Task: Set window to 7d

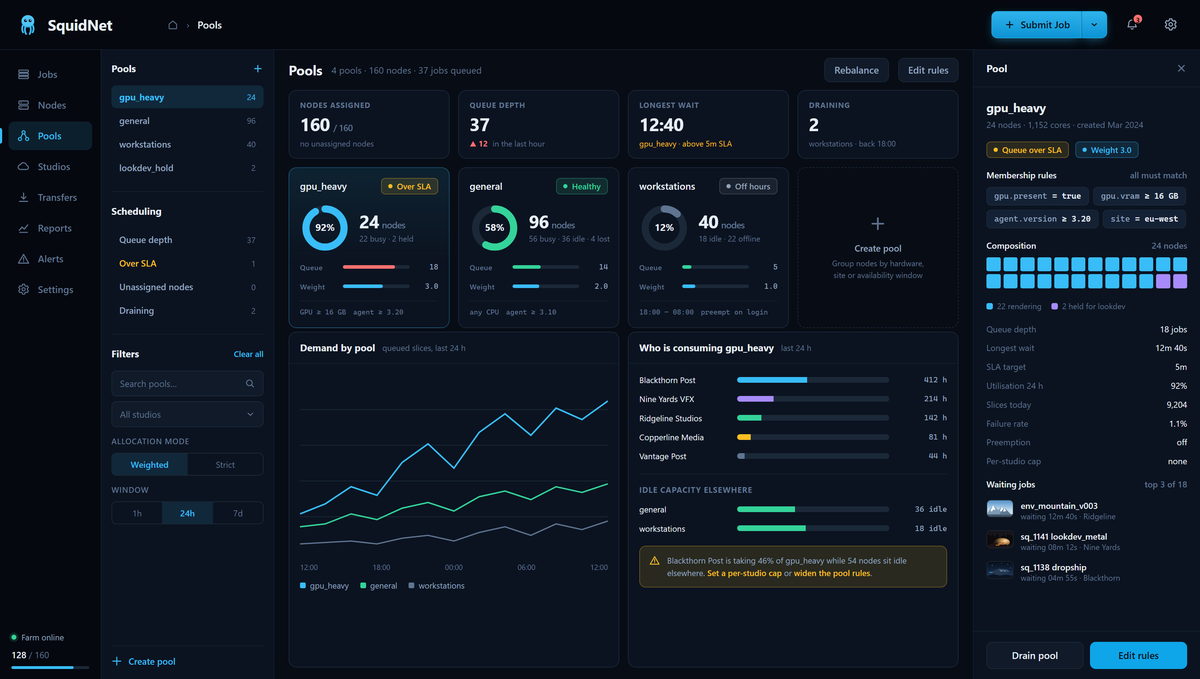Action: point(237,513)
